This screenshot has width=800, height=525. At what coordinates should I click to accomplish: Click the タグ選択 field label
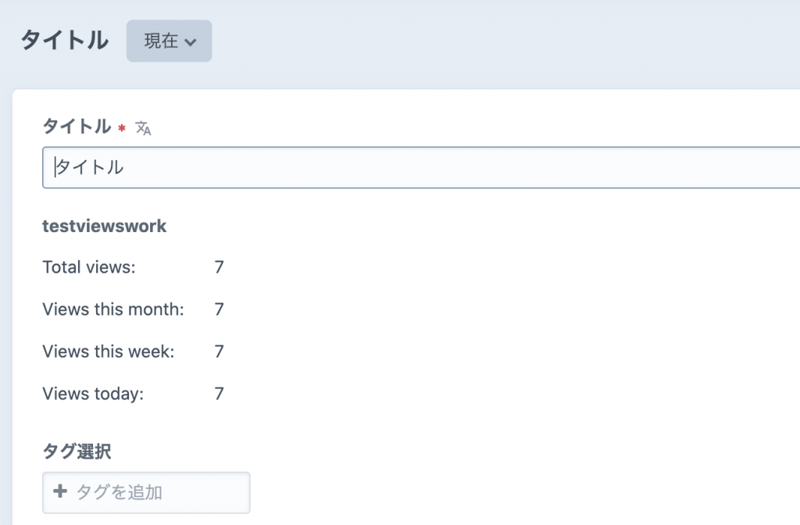pyautogui.click(x=76, y=452)
